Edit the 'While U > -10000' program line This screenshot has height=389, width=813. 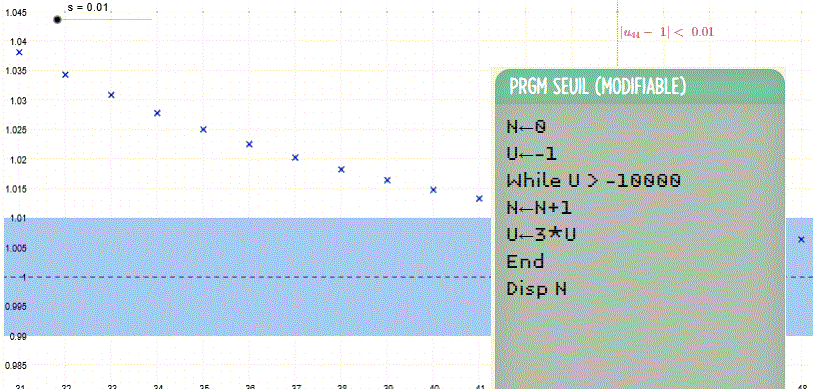593,180
